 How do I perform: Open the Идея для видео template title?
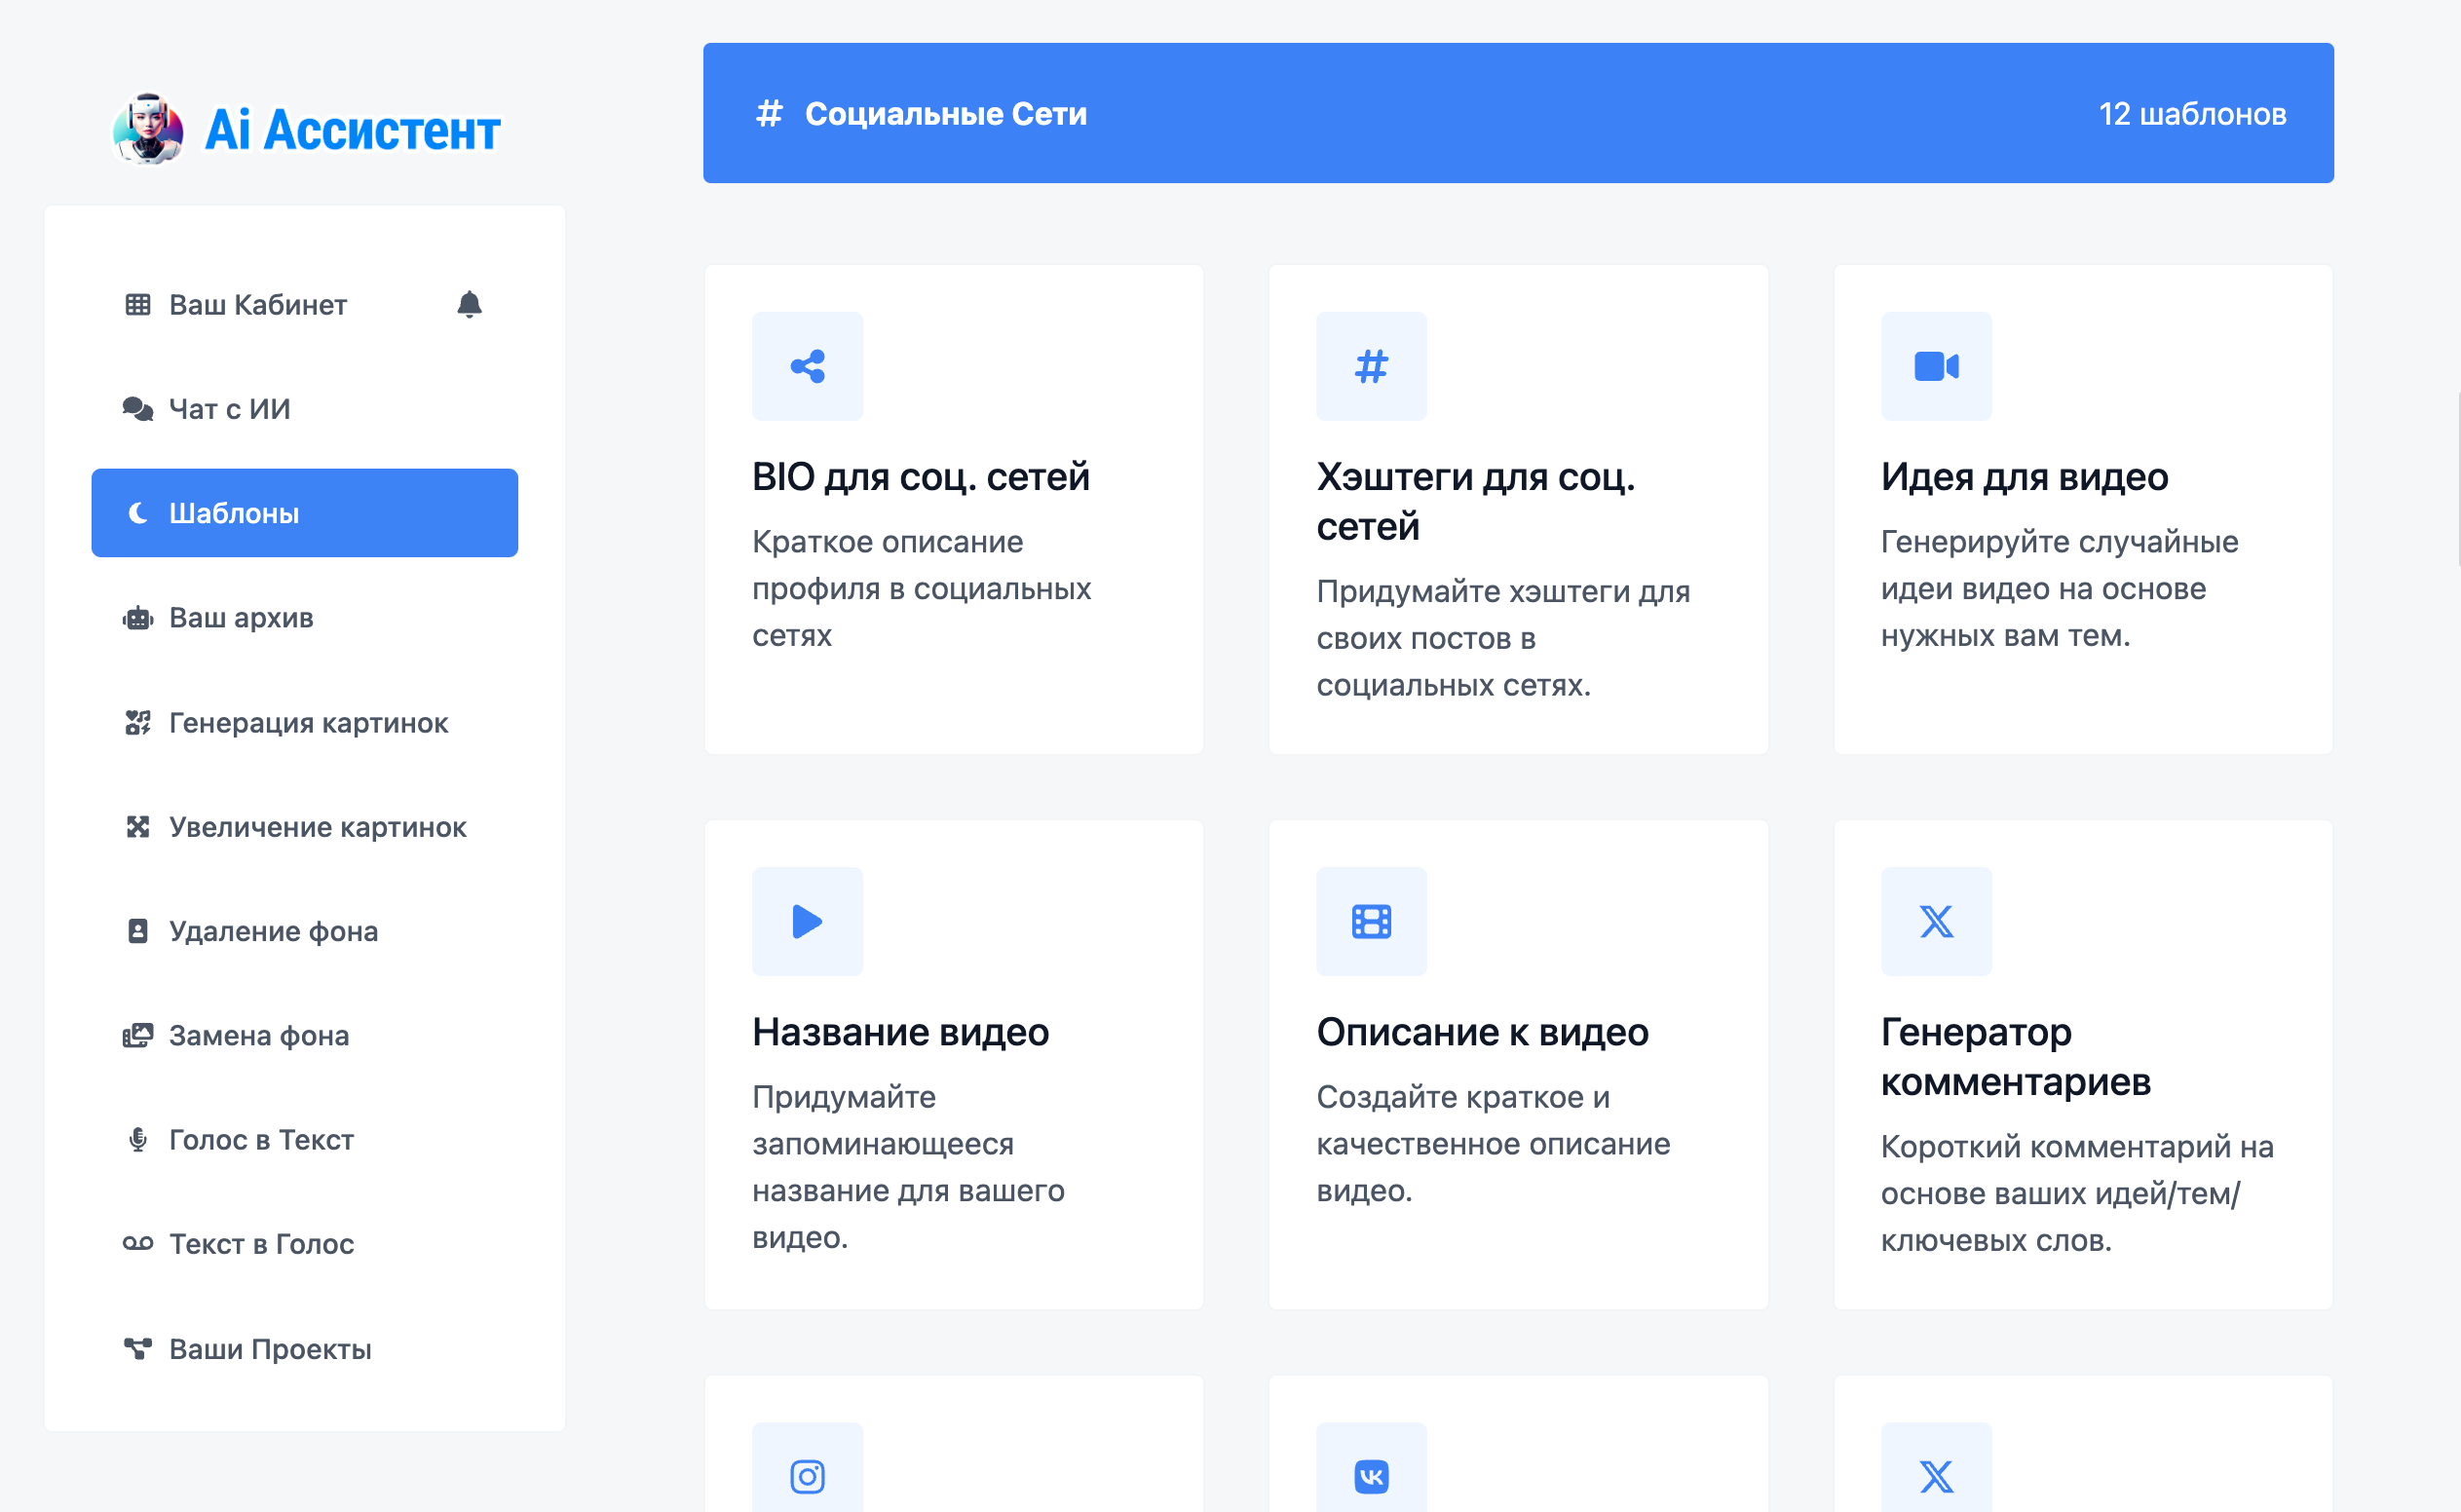point(2024,477)
